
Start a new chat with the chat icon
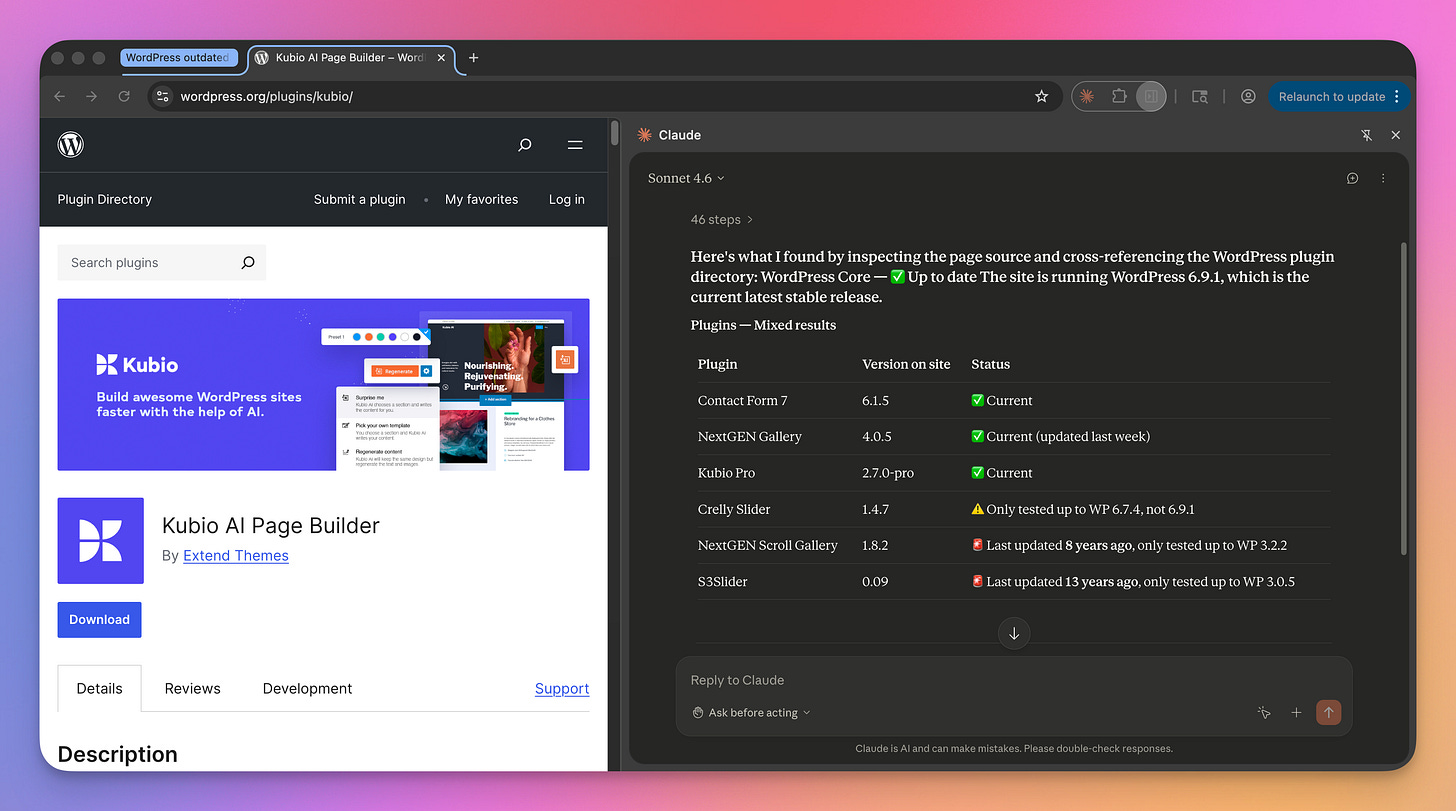(1353, 178)
